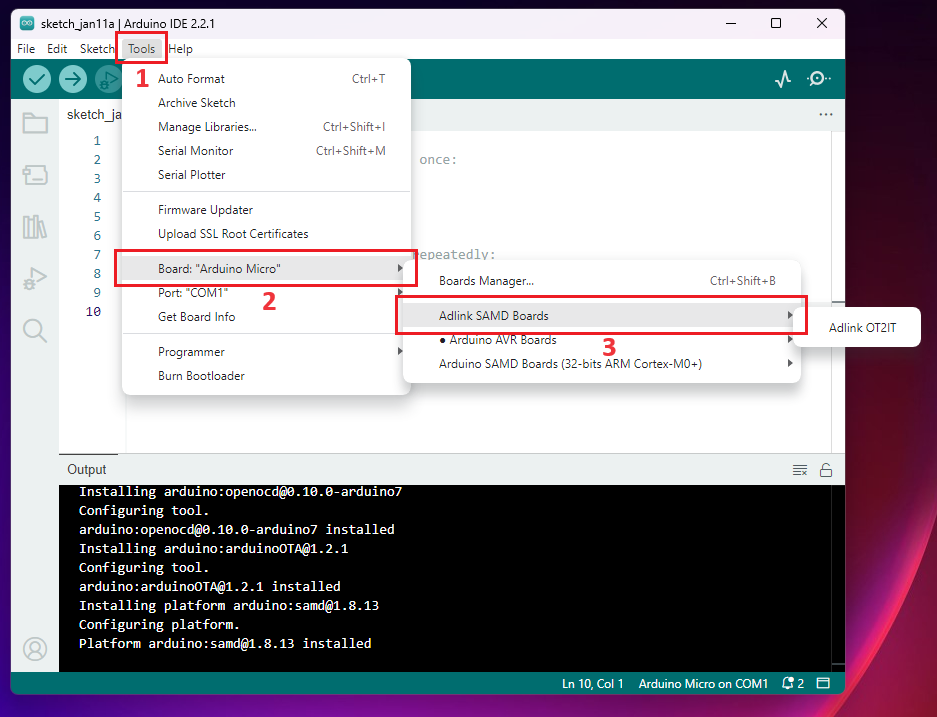Open the editor tab three-dots menu
937x717 pixels.
[x=825, y=115]
